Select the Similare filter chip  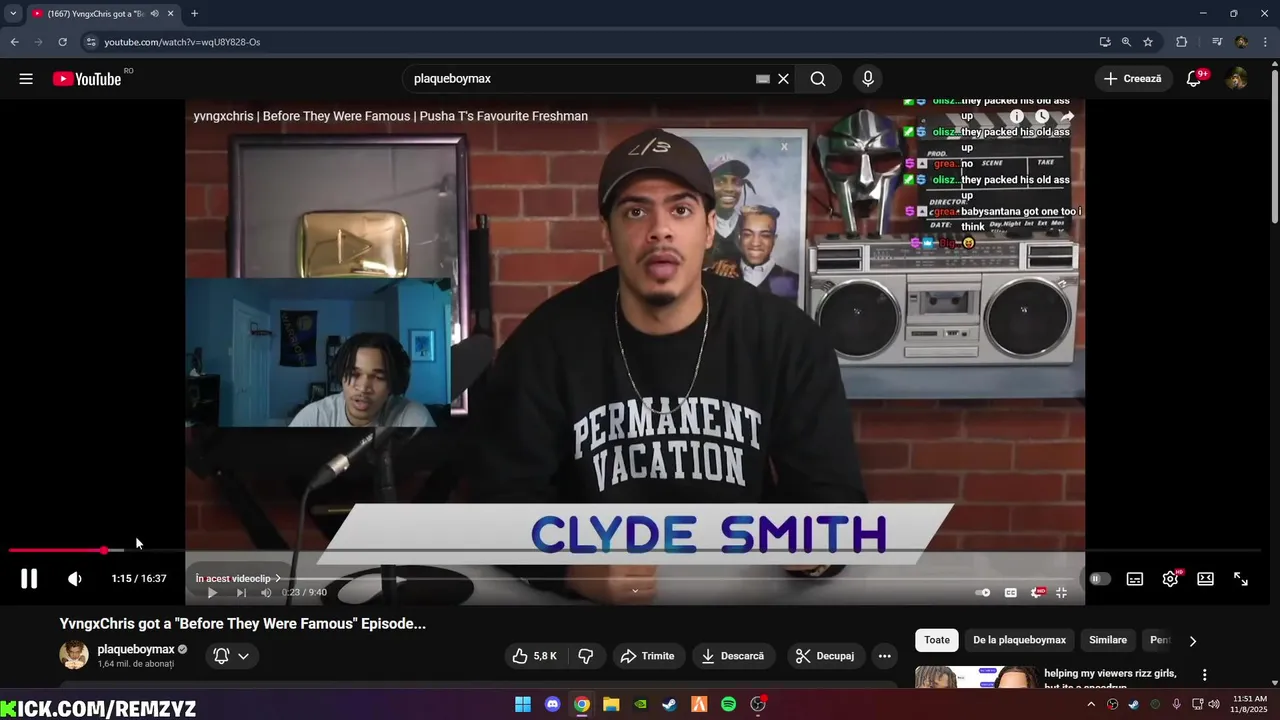[1108, 640]
